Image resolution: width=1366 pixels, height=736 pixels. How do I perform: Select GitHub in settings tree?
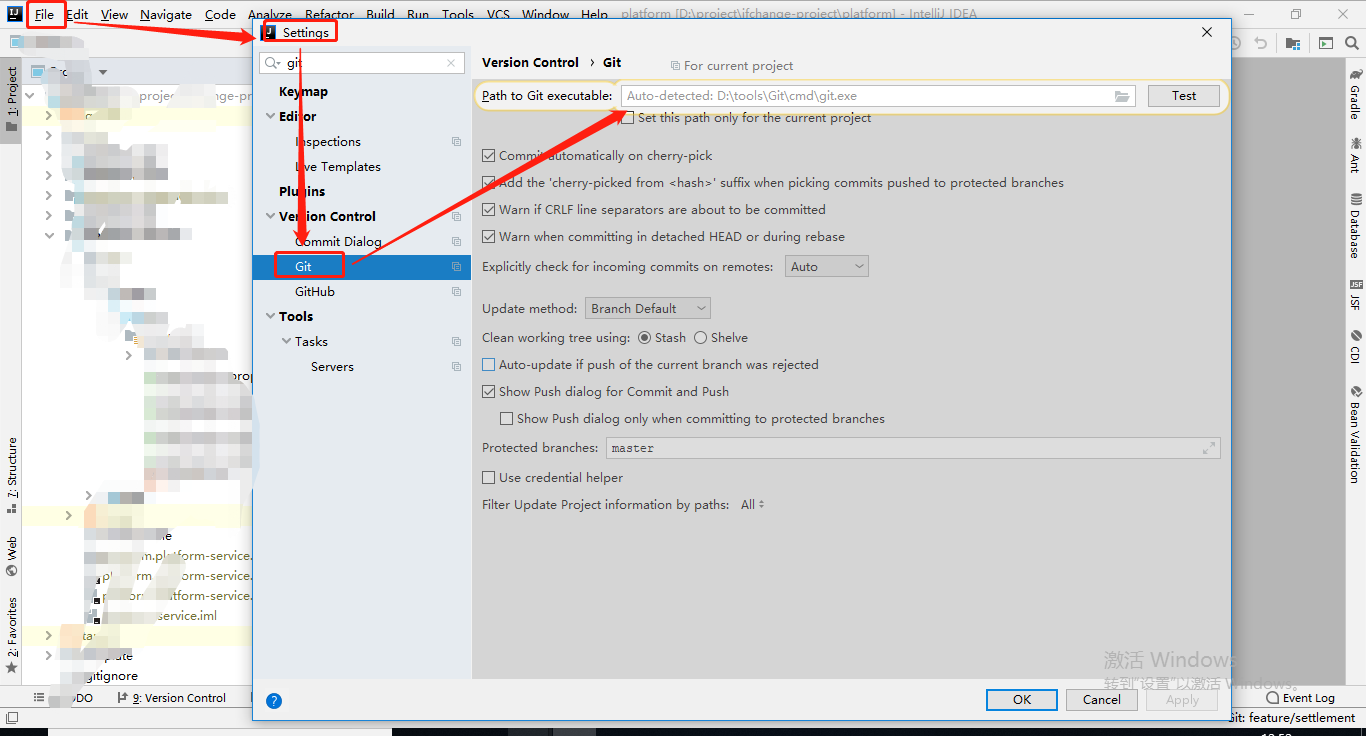(x=315, y=292)
